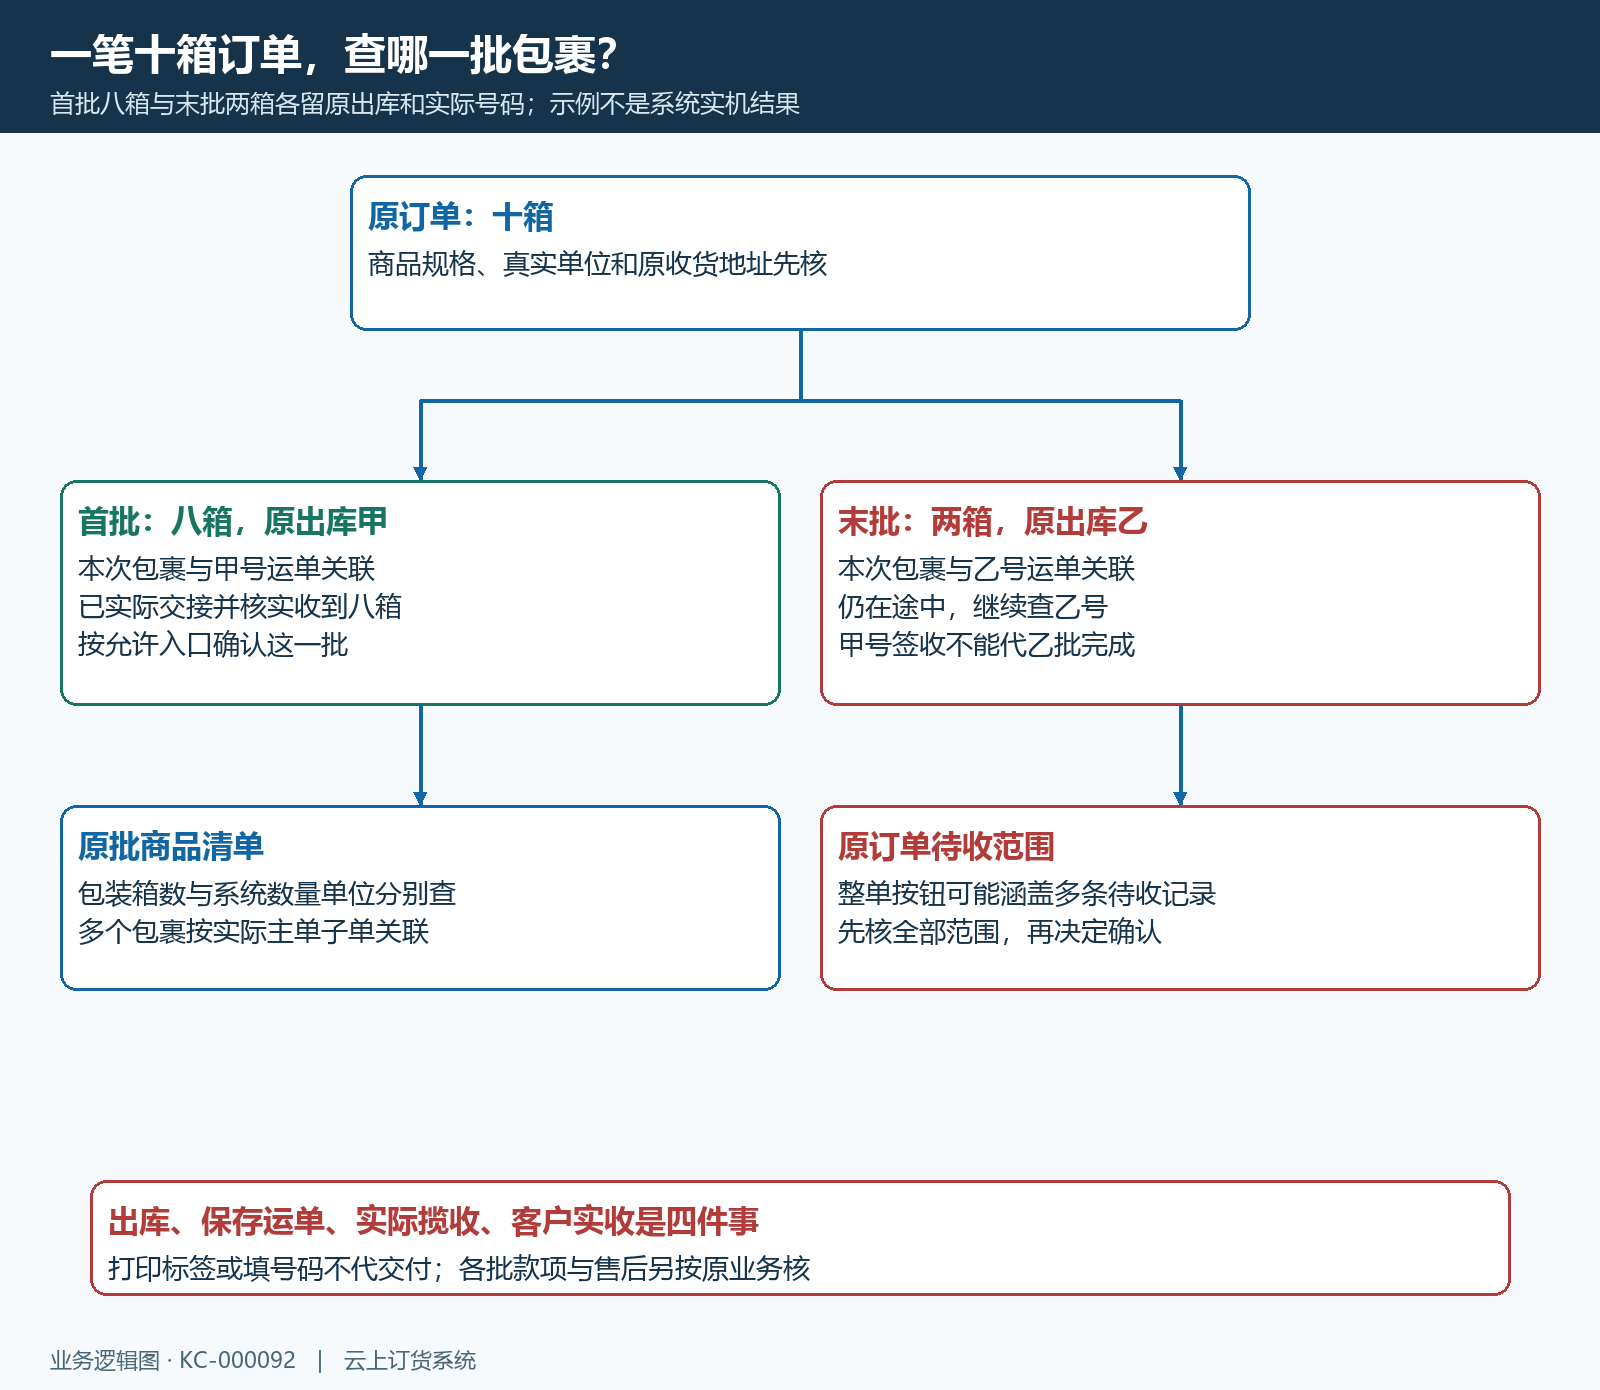Click the line '甲号签收不能代乙批完成'
The image size is (1600, 1390).
[x=987, y=645]
